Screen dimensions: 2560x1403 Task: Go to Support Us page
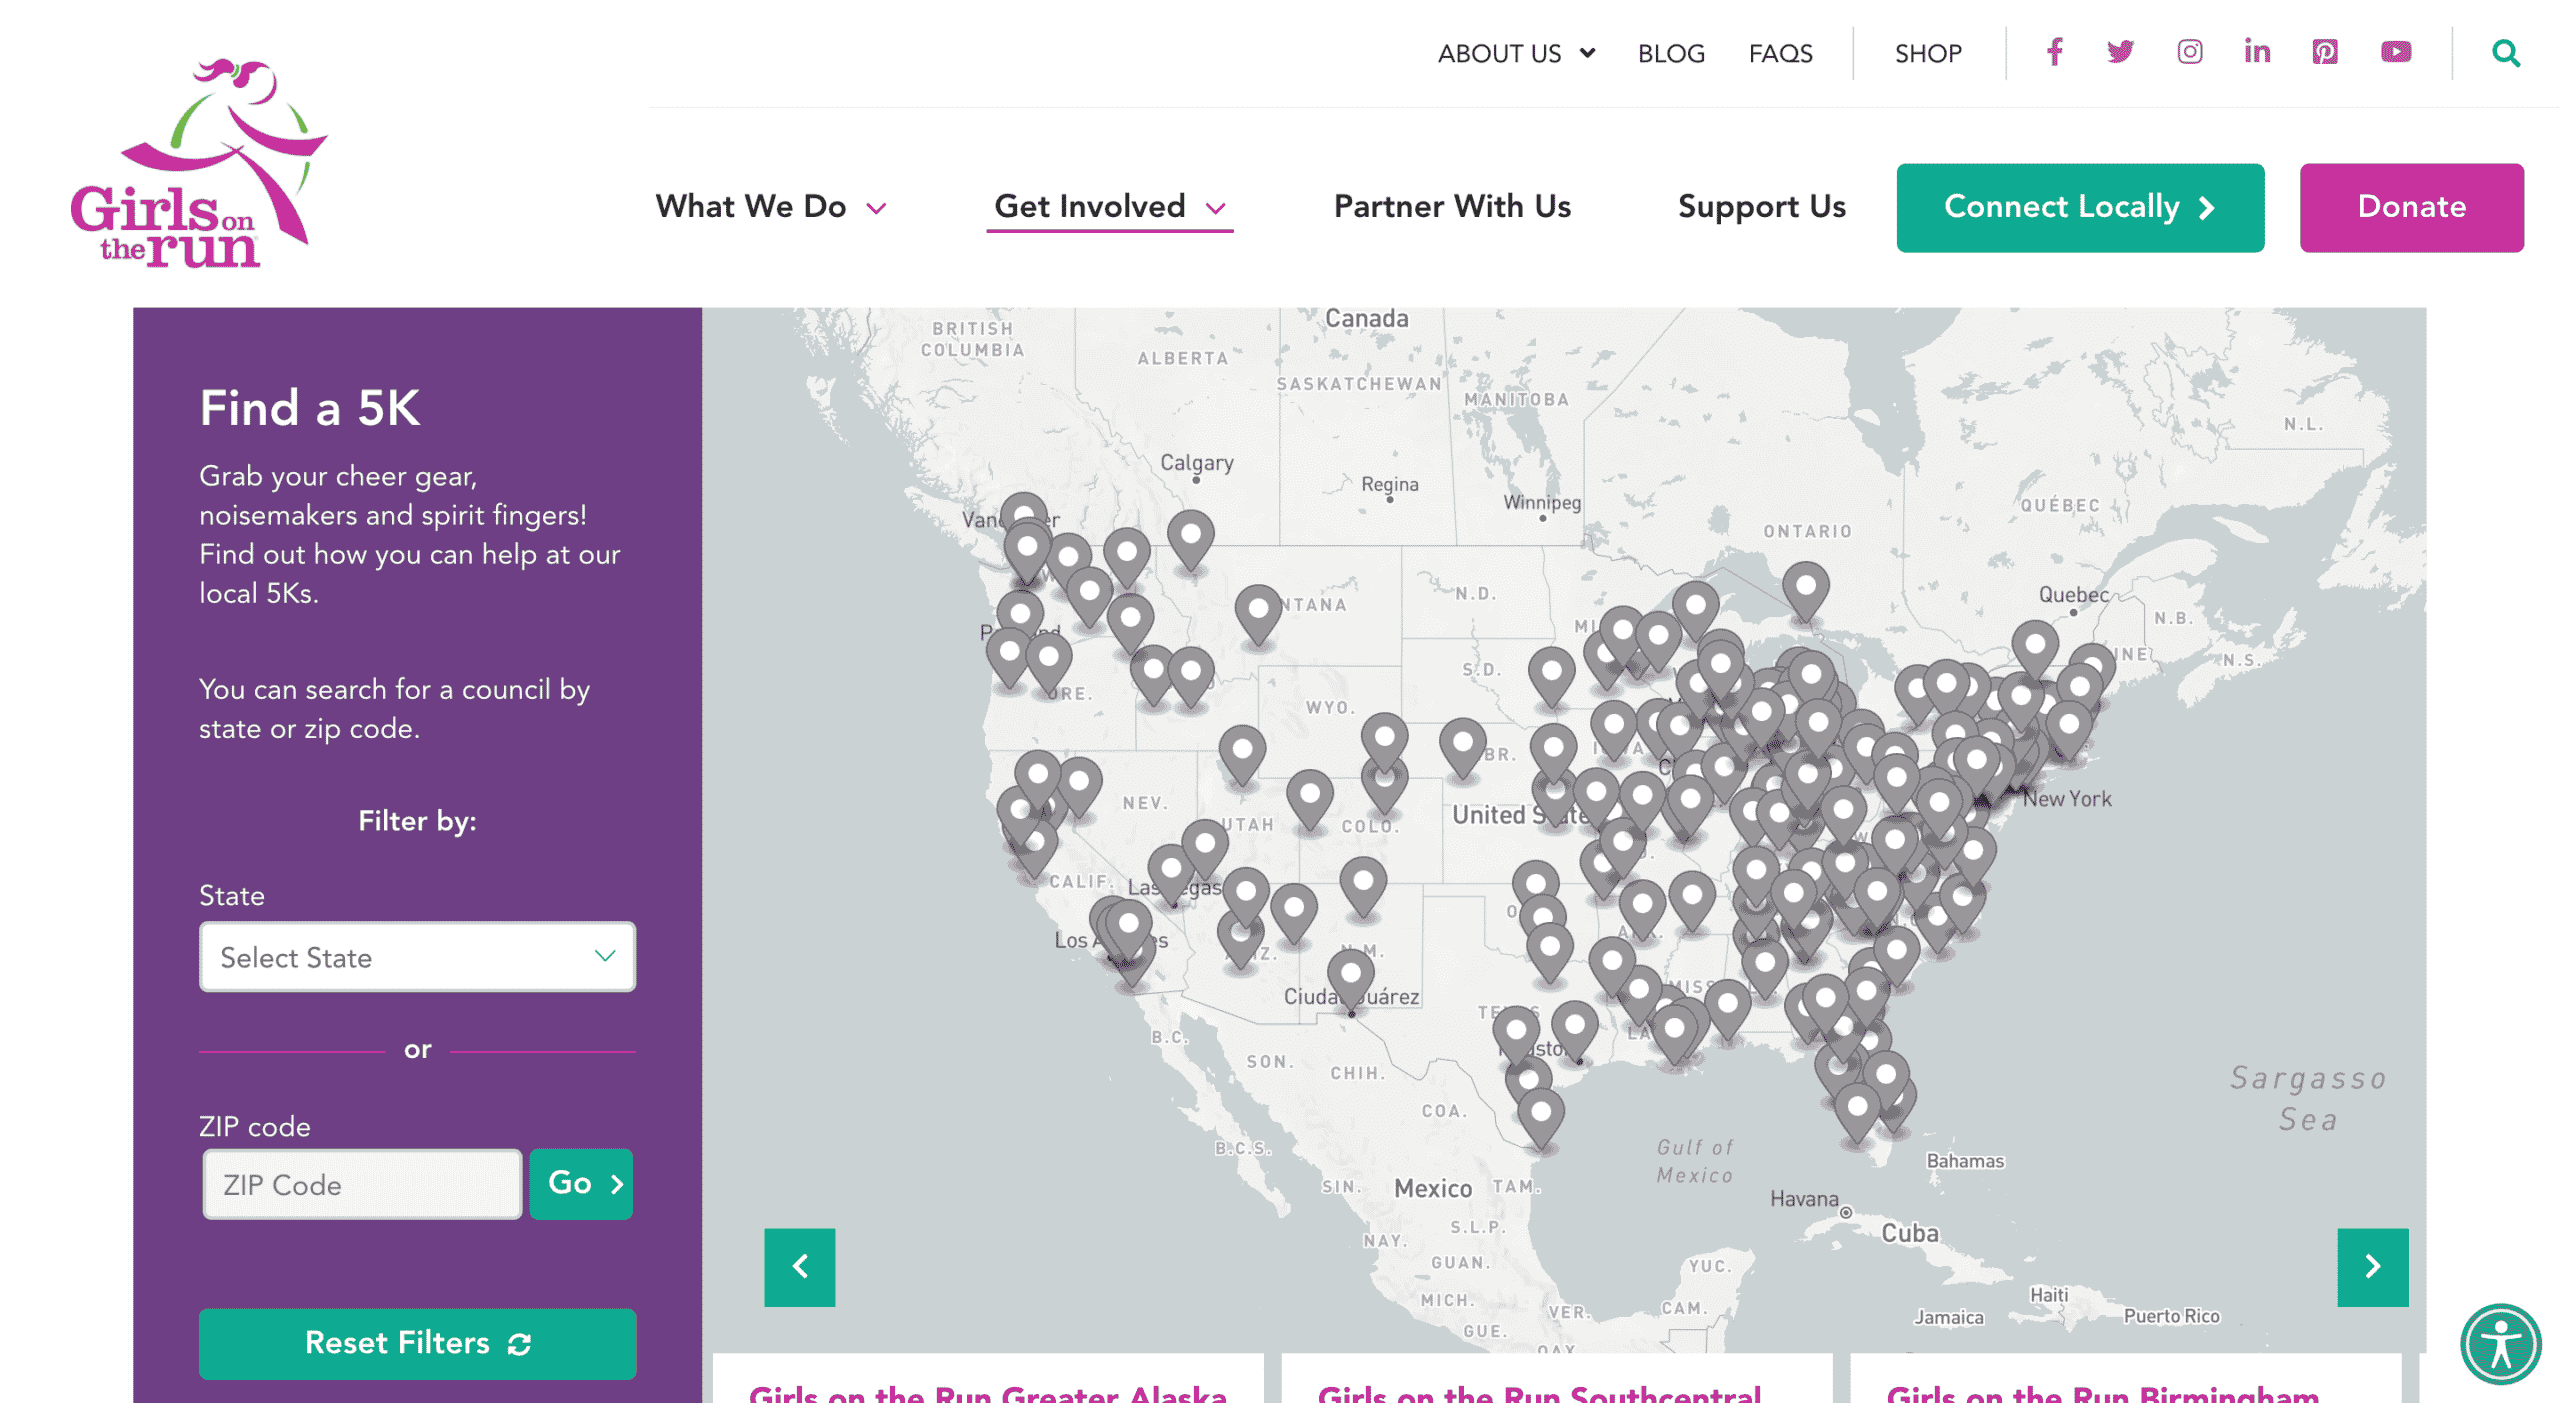[x=1760, y=206]
